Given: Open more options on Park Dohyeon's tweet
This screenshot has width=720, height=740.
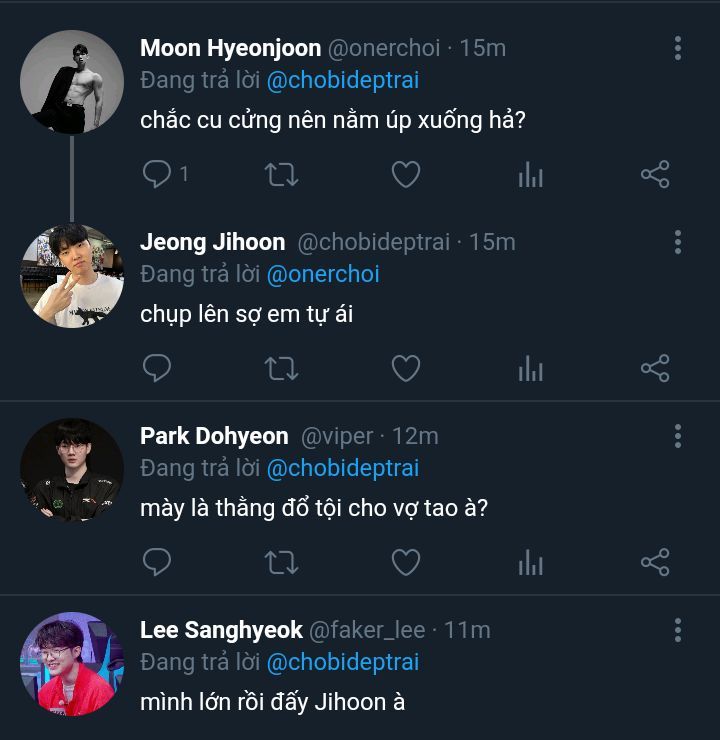Looking at the screenshot, I should pyautogui.click(x=678, y=436).
